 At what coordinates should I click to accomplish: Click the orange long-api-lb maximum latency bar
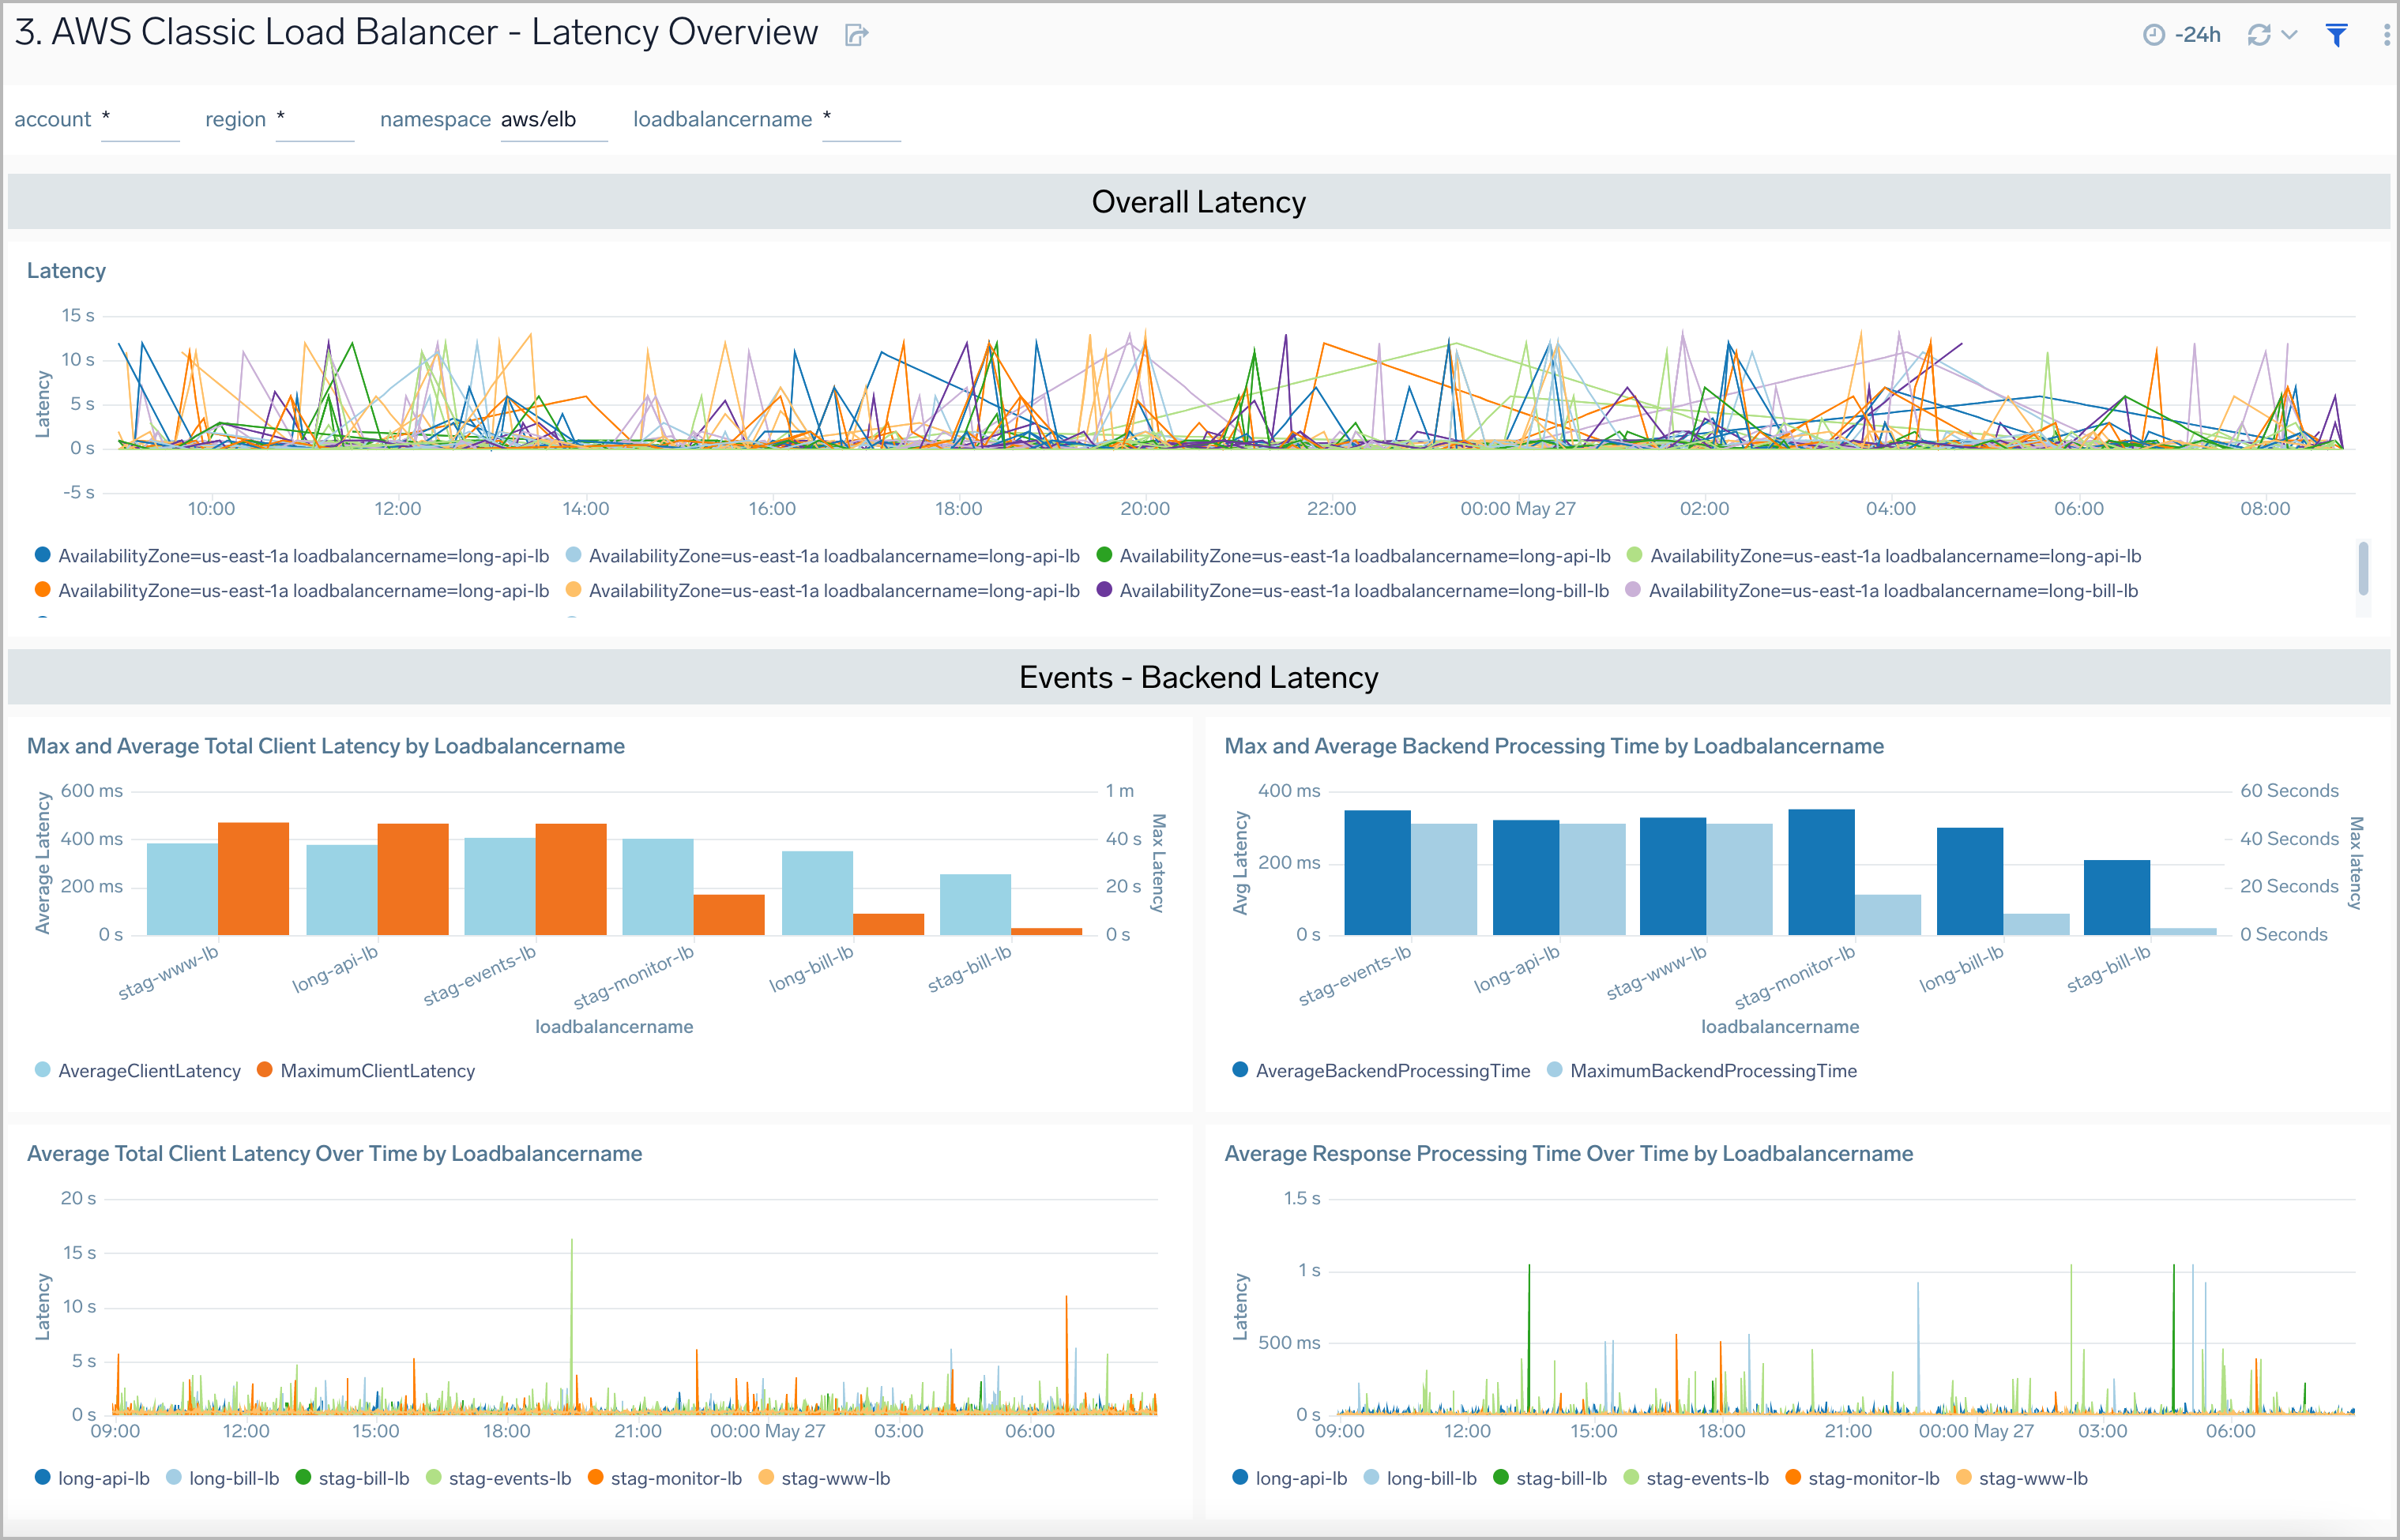coord(413,880)
